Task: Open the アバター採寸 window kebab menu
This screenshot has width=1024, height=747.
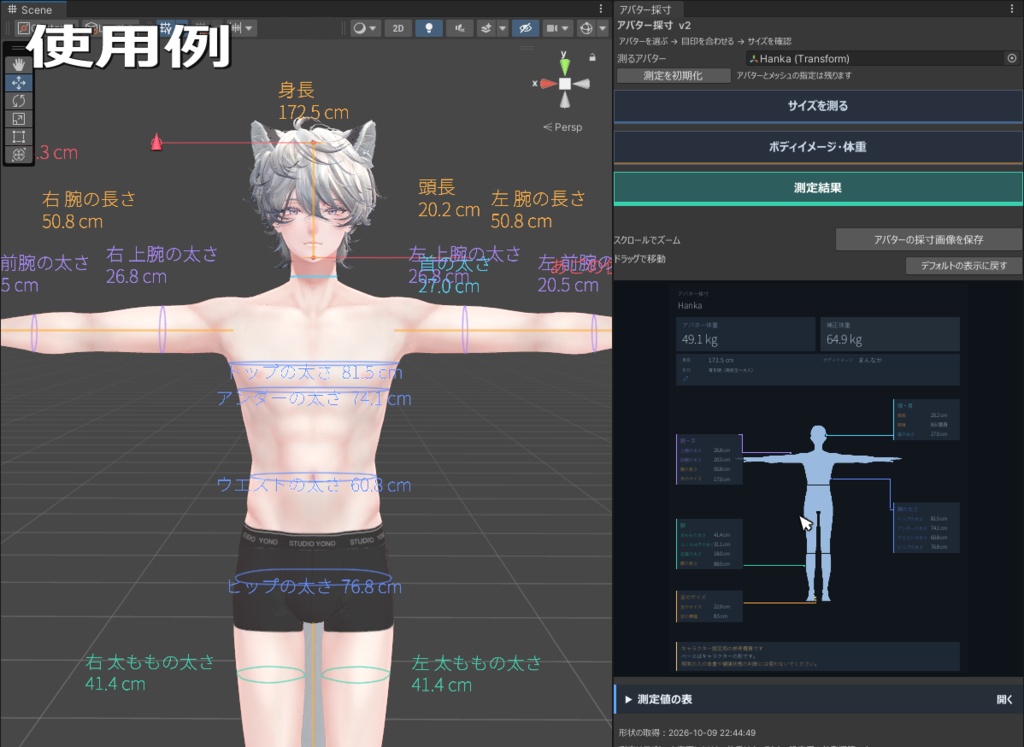Action: pos(1013,8)
